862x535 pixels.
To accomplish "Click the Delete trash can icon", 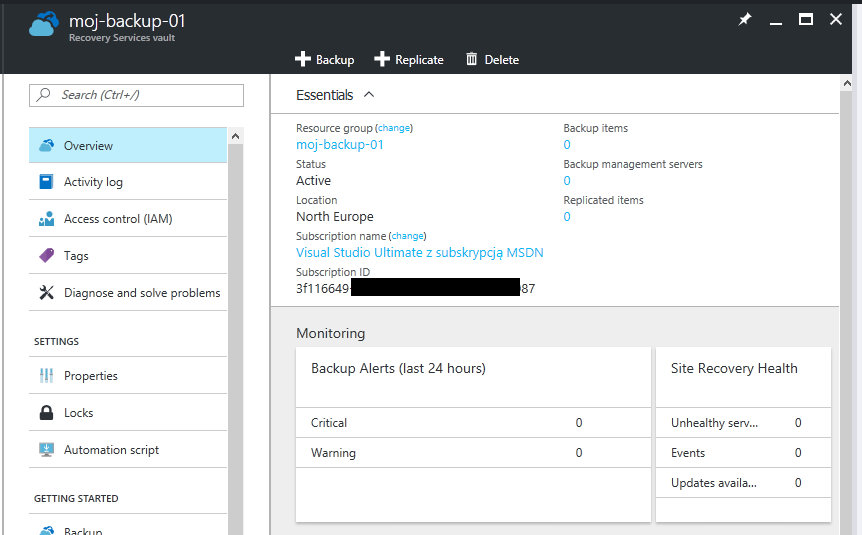I will [x=472, y=59].
